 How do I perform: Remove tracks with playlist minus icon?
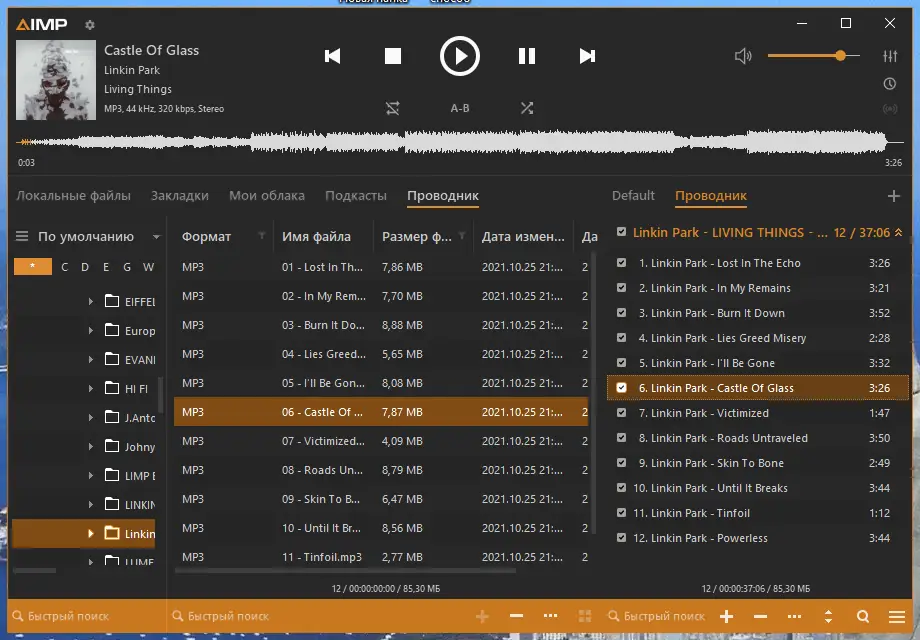[x=760, y=616]
